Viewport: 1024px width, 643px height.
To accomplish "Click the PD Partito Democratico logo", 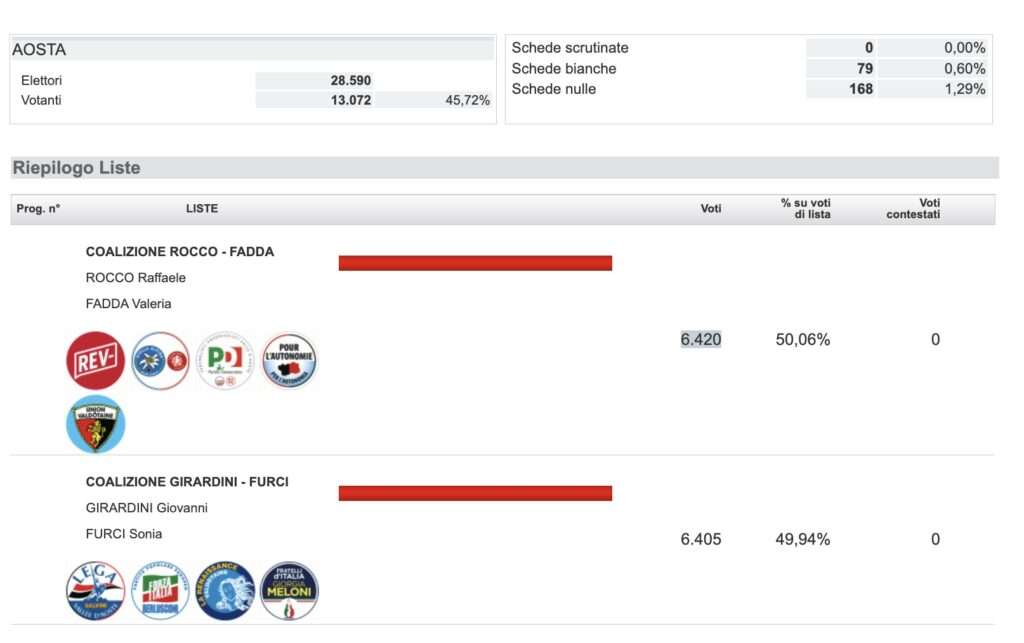I will pos(225,360).
